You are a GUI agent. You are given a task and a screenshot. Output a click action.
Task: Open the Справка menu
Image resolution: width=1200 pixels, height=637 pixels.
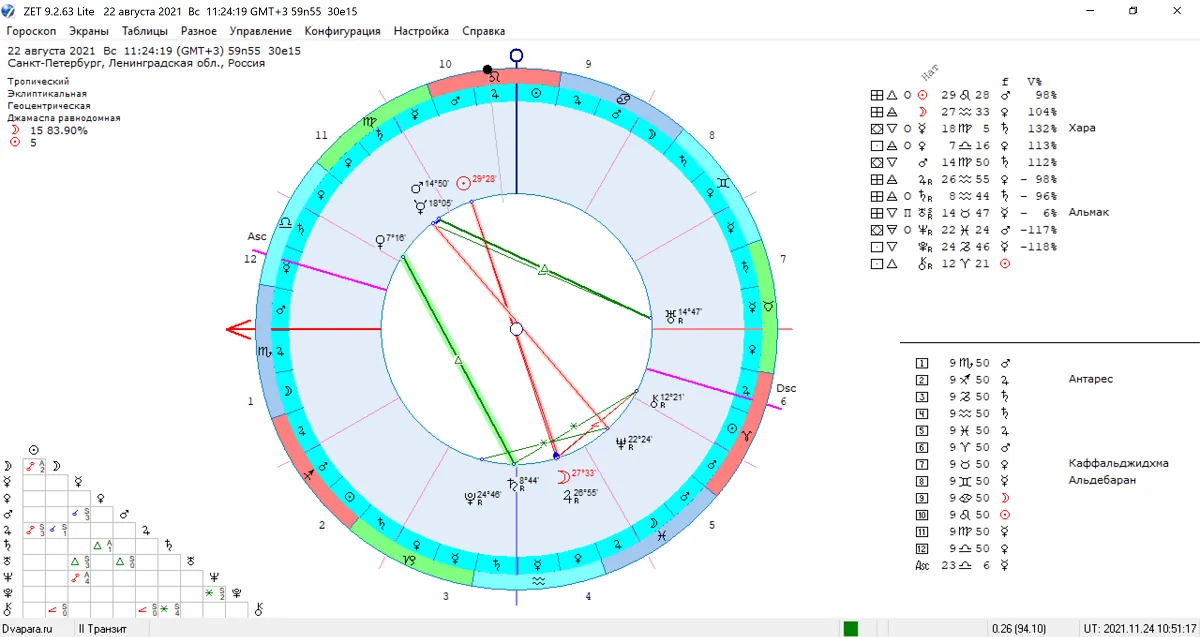(483, 31)
